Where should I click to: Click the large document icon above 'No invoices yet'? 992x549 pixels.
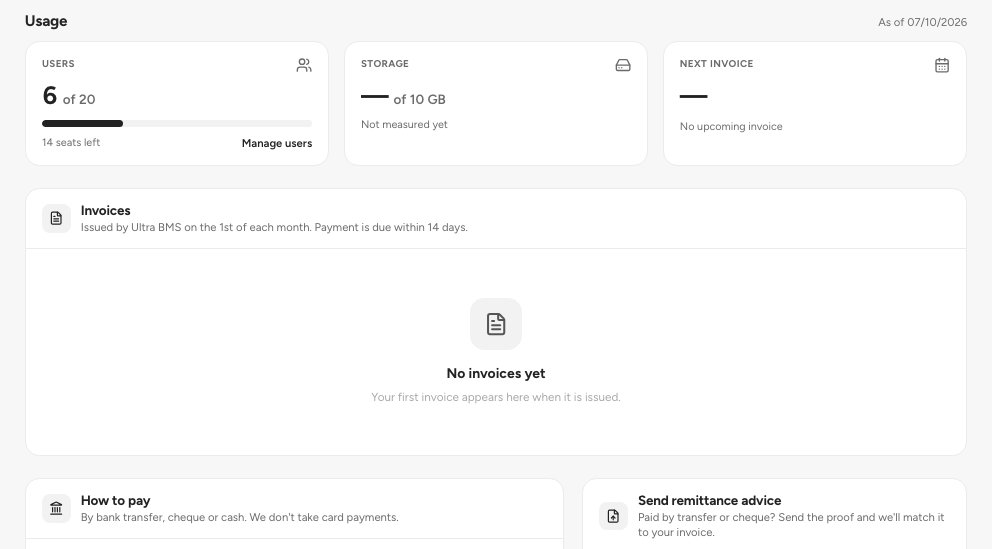click(496, 324)
